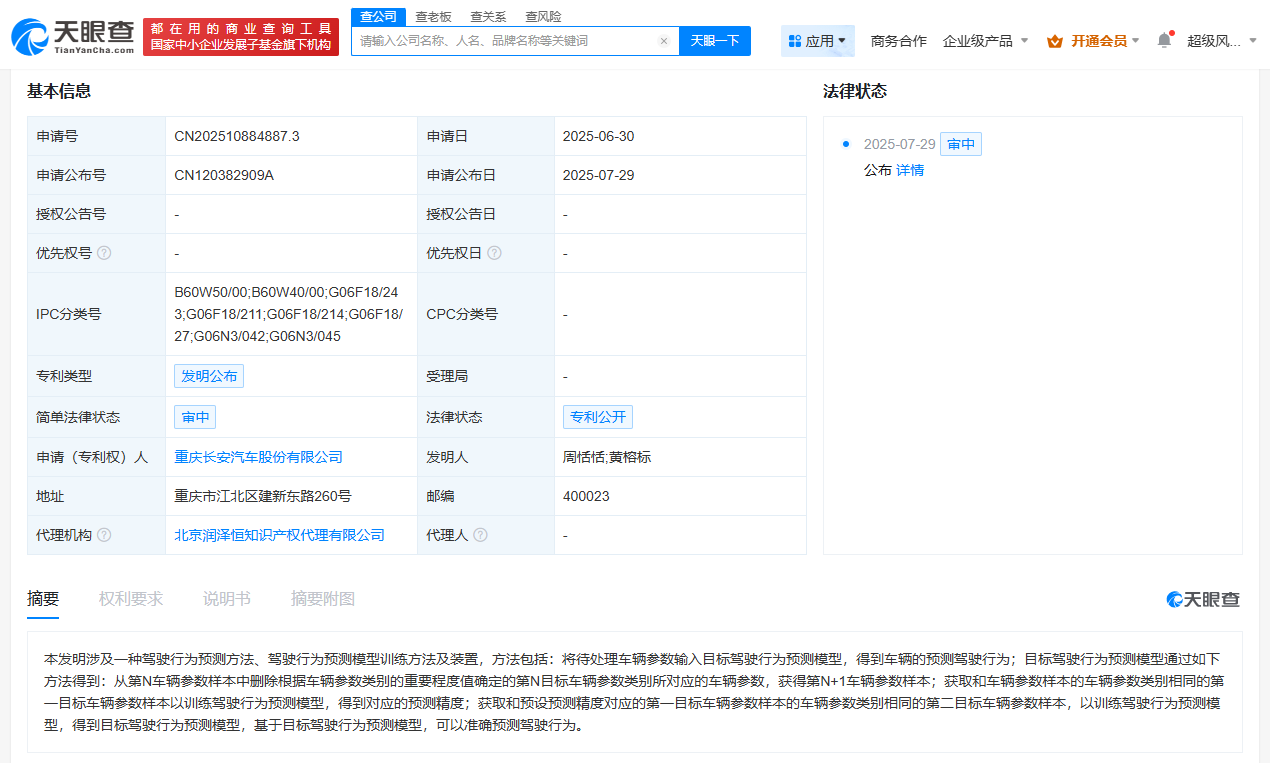Click the help icon next to 优先权日
This screenshot has height=763, width=1270.
493,253
